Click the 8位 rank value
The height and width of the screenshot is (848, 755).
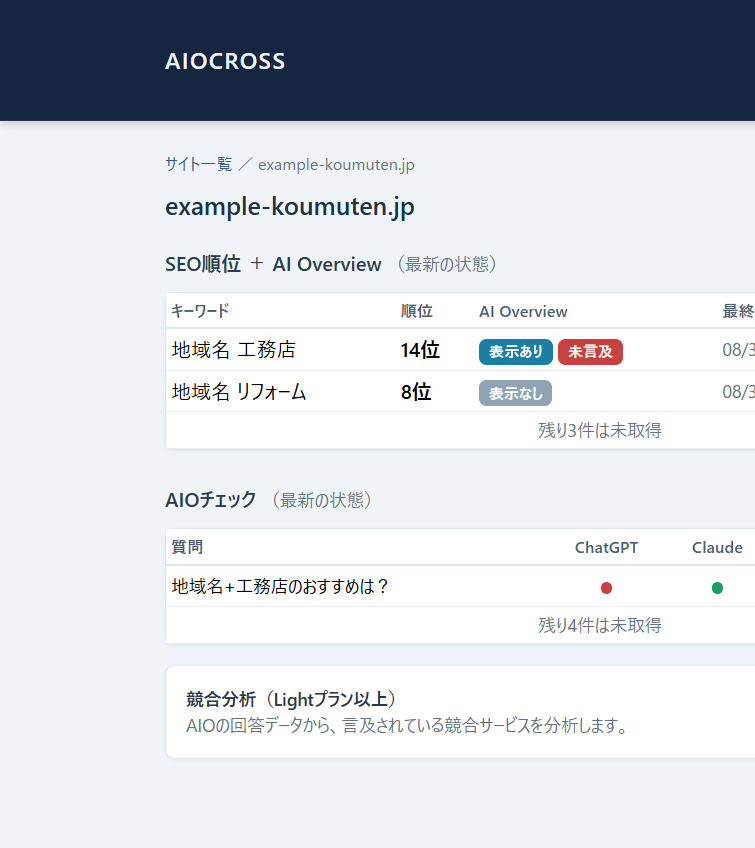coord(416,392)
